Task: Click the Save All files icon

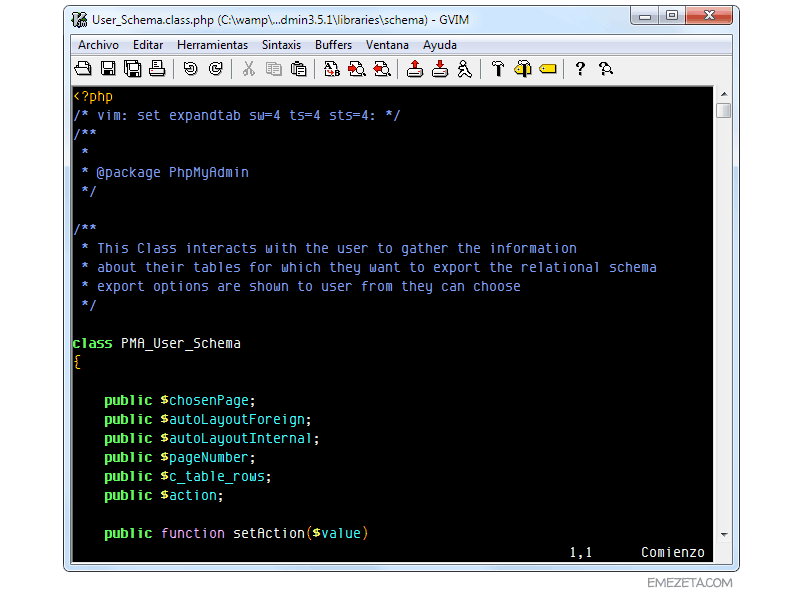Action: [x=133, y=68]
